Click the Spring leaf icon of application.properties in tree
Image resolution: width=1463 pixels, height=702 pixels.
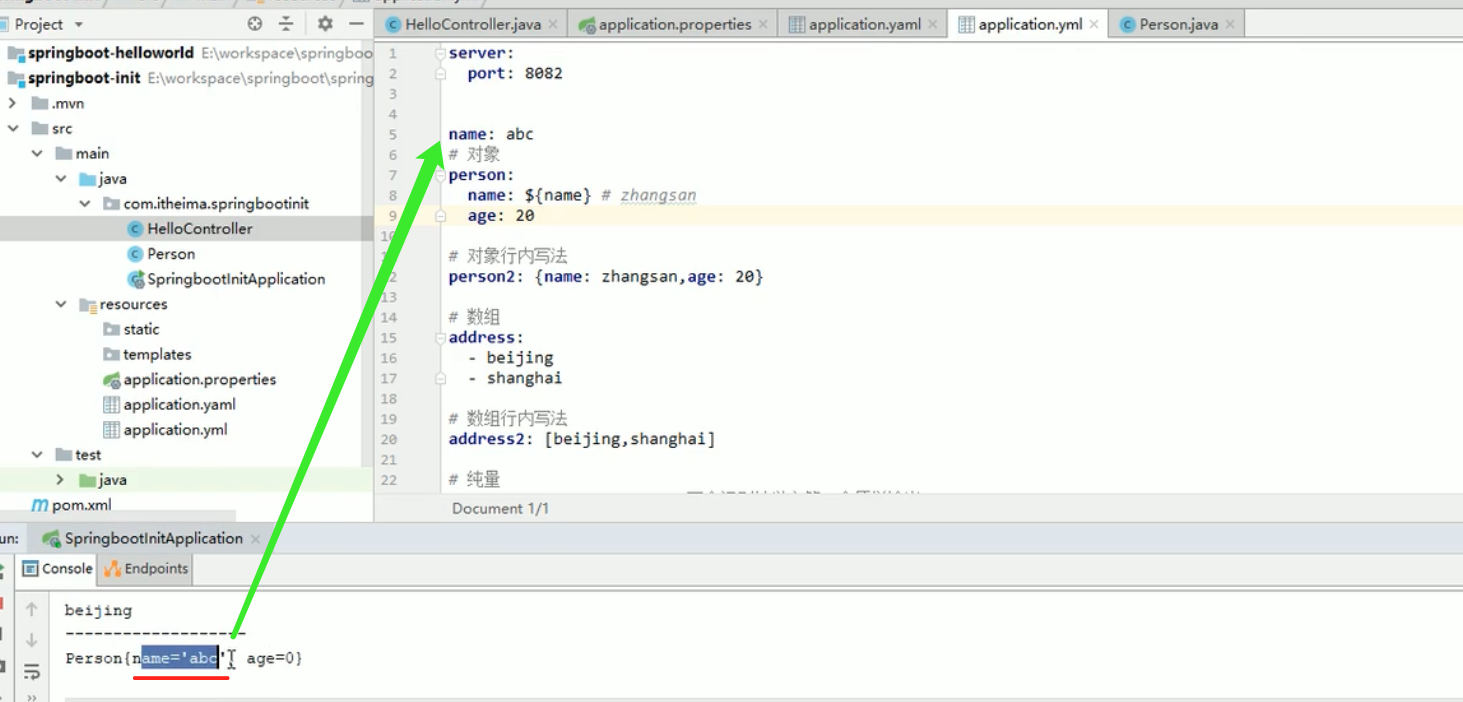pyautogui.click(x=112, y=380)
